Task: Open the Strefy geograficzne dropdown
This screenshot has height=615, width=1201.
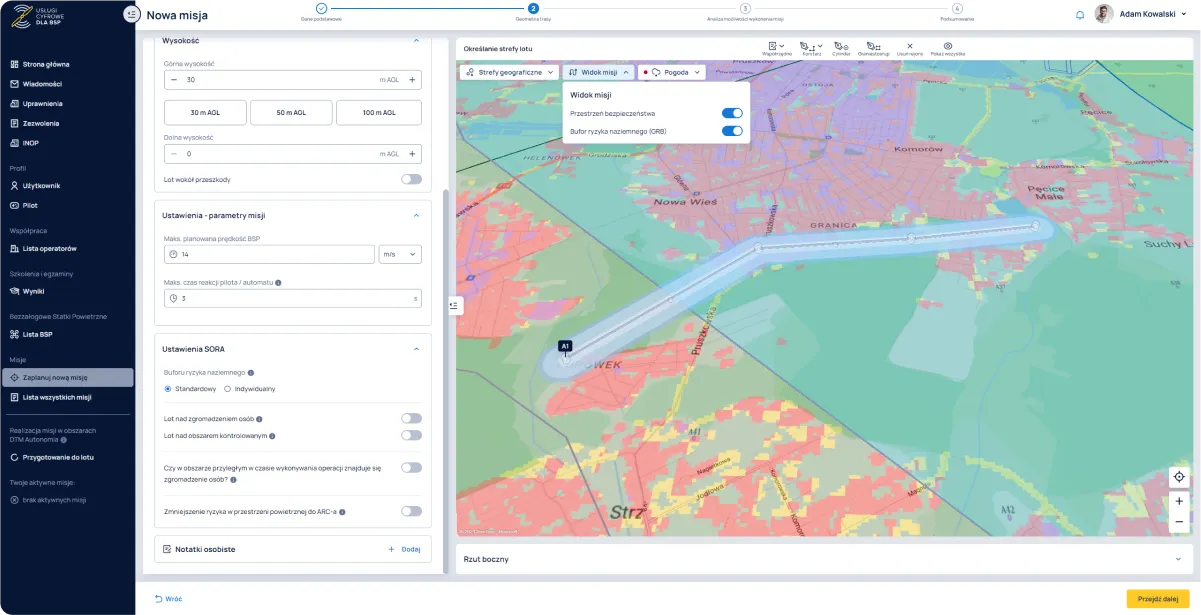Action: point(509,72)
